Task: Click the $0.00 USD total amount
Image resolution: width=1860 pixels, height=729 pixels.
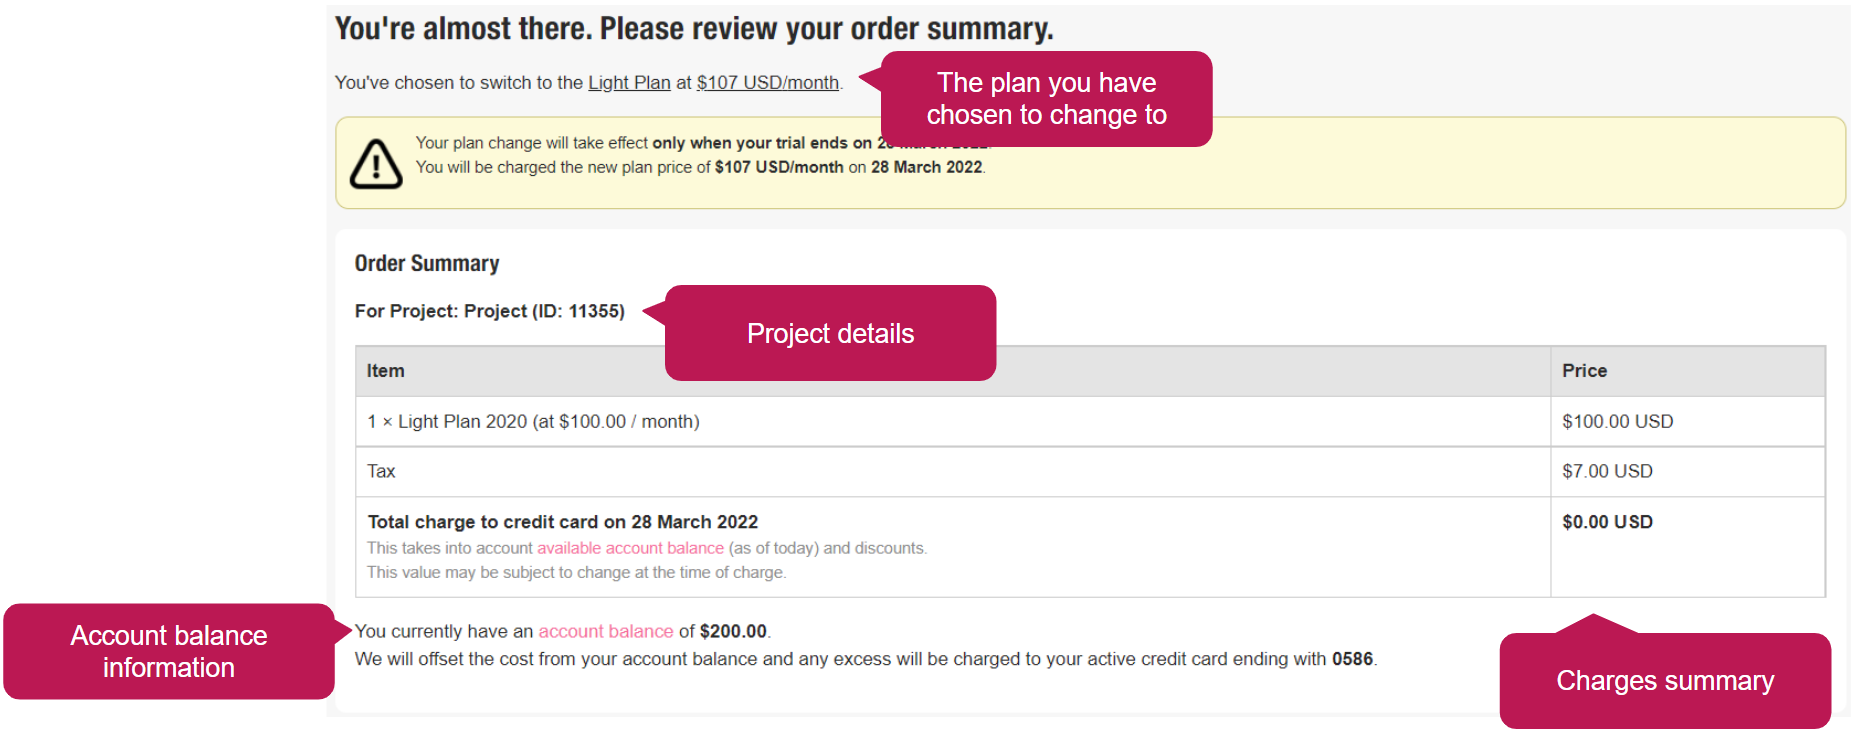Action: (1607, 522)
